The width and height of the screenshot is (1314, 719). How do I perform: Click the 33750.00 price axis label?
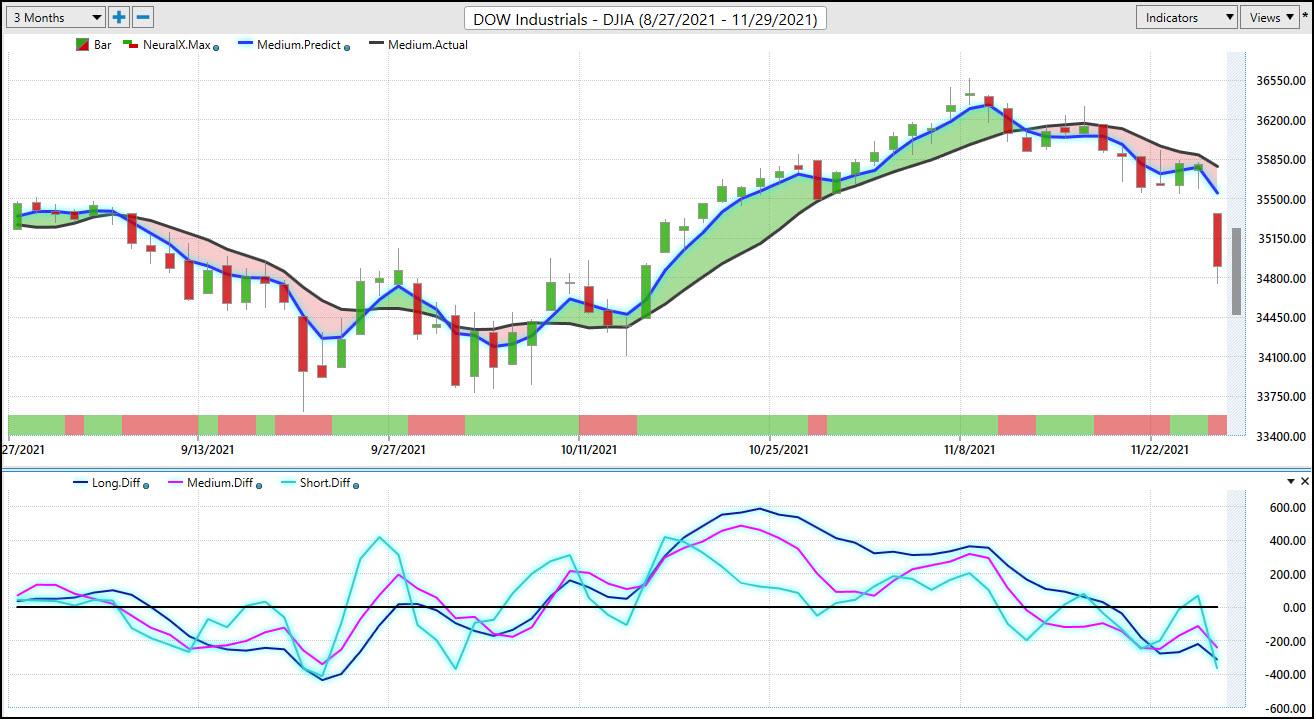pos(1281,396)
